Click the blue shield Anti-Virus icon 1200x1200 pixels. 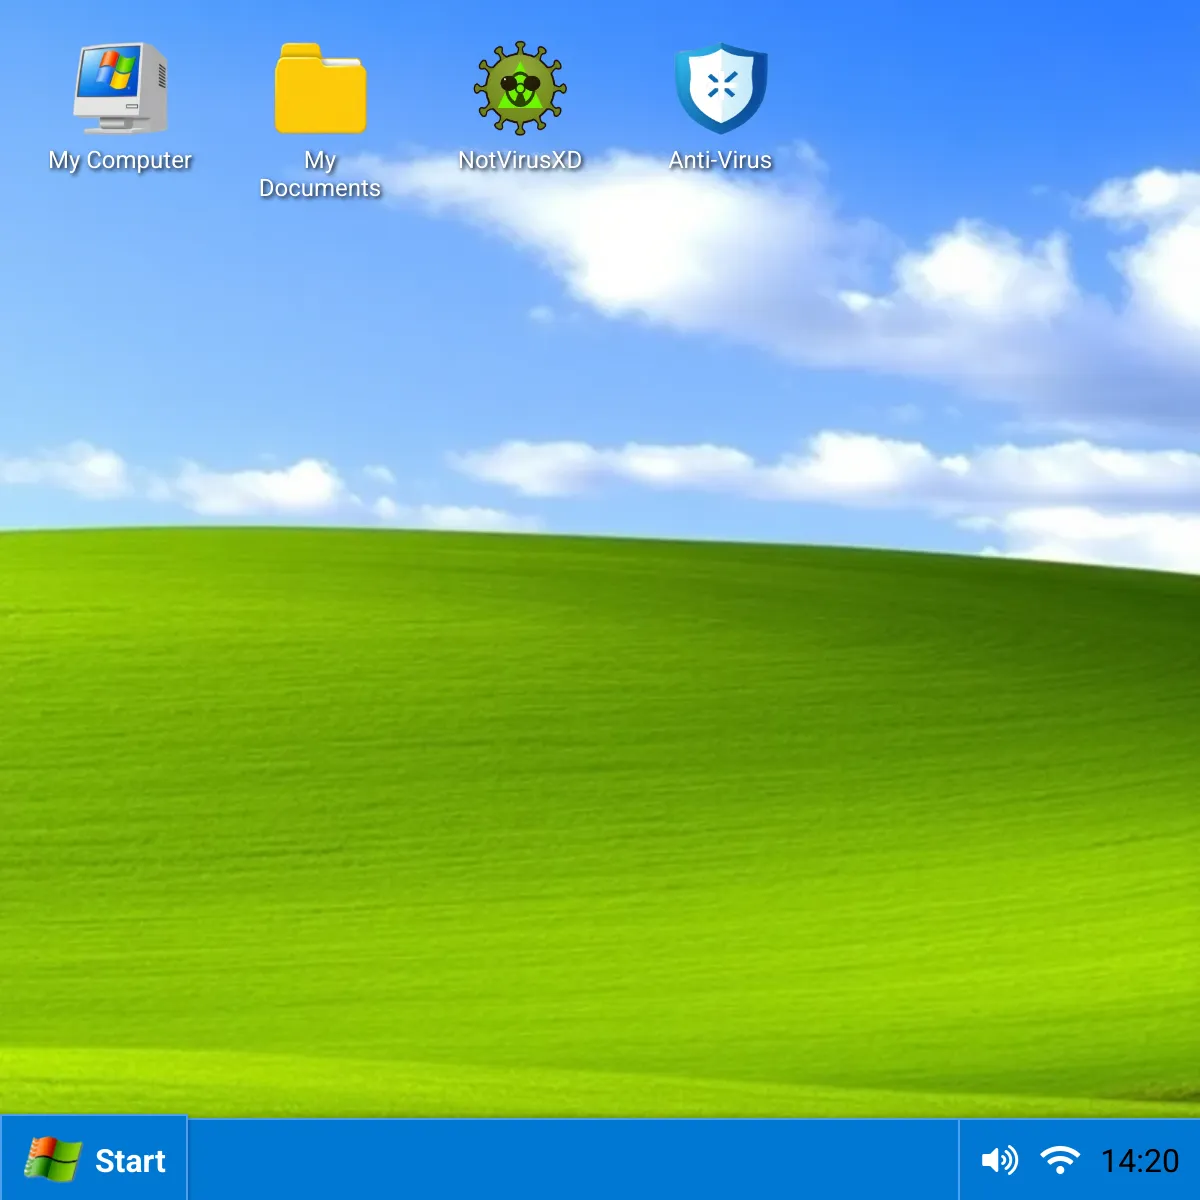[x=722, y=90]
